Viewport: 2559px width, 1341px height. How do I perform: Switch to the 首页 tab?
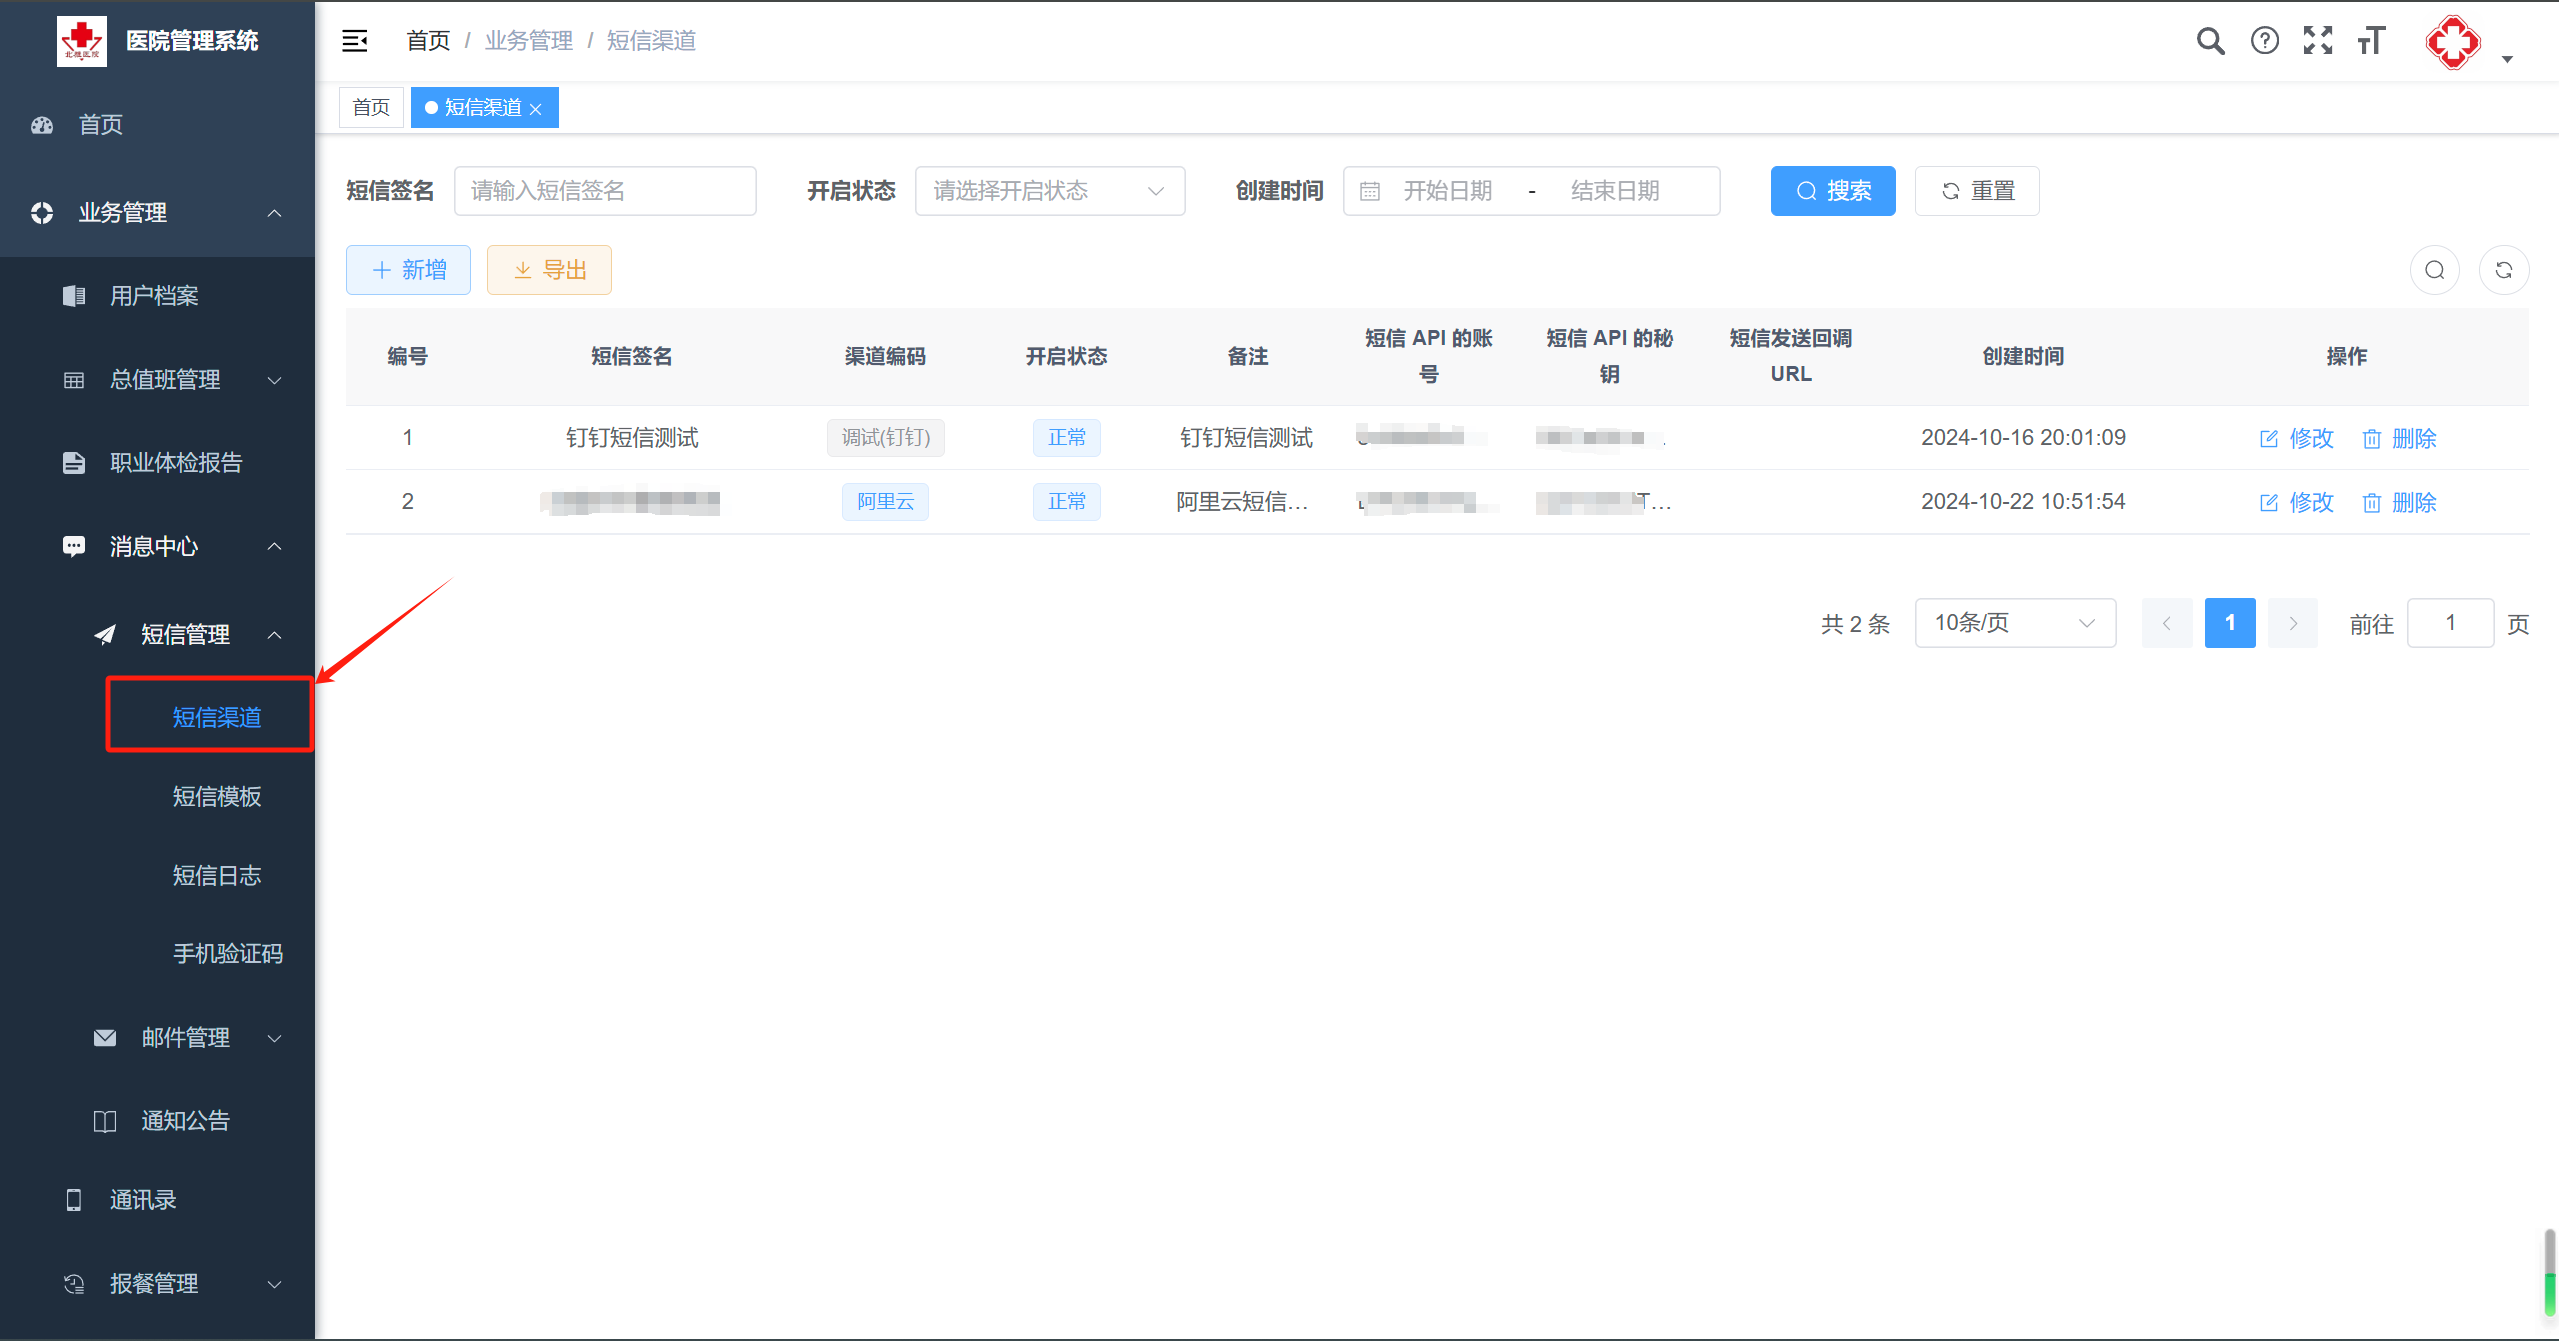click(x=371, y=107)
